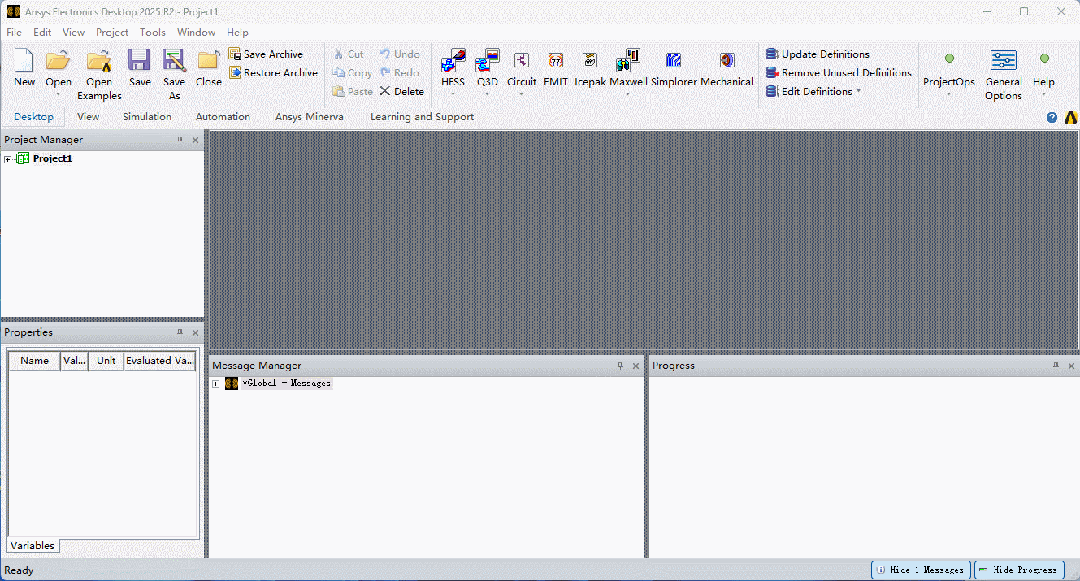
Task: Close the Message Manager panel
Action: [x=636, y=366]
